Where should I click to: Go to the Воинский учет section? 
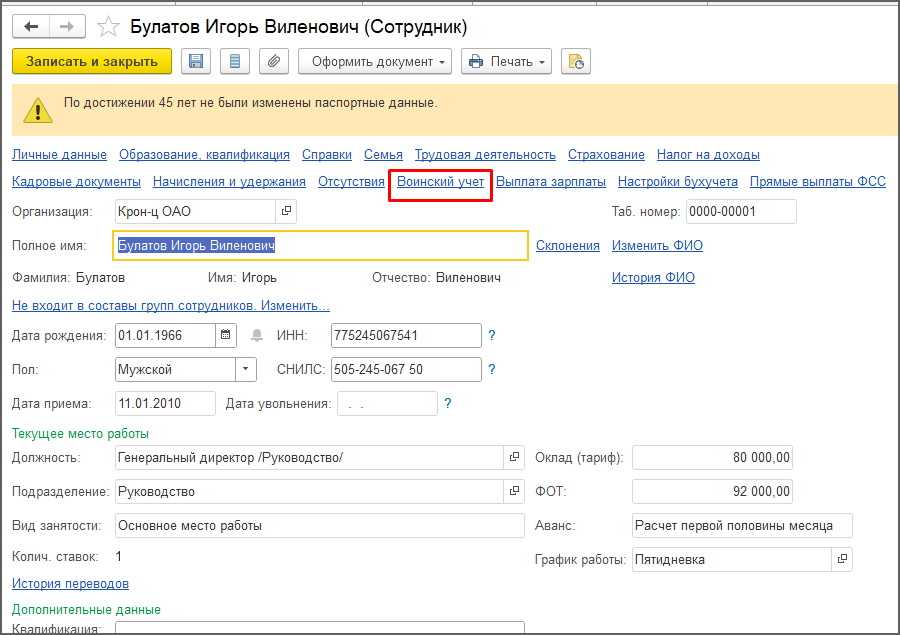point(440,182)
